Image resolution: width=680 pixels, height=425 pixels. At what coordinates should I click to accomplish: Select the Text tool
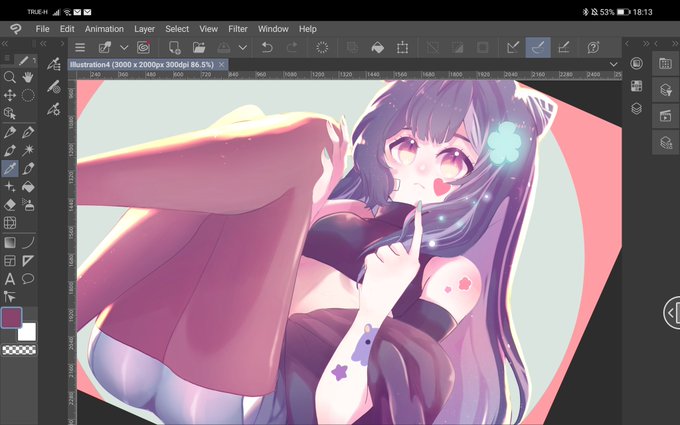click(10, 279)
